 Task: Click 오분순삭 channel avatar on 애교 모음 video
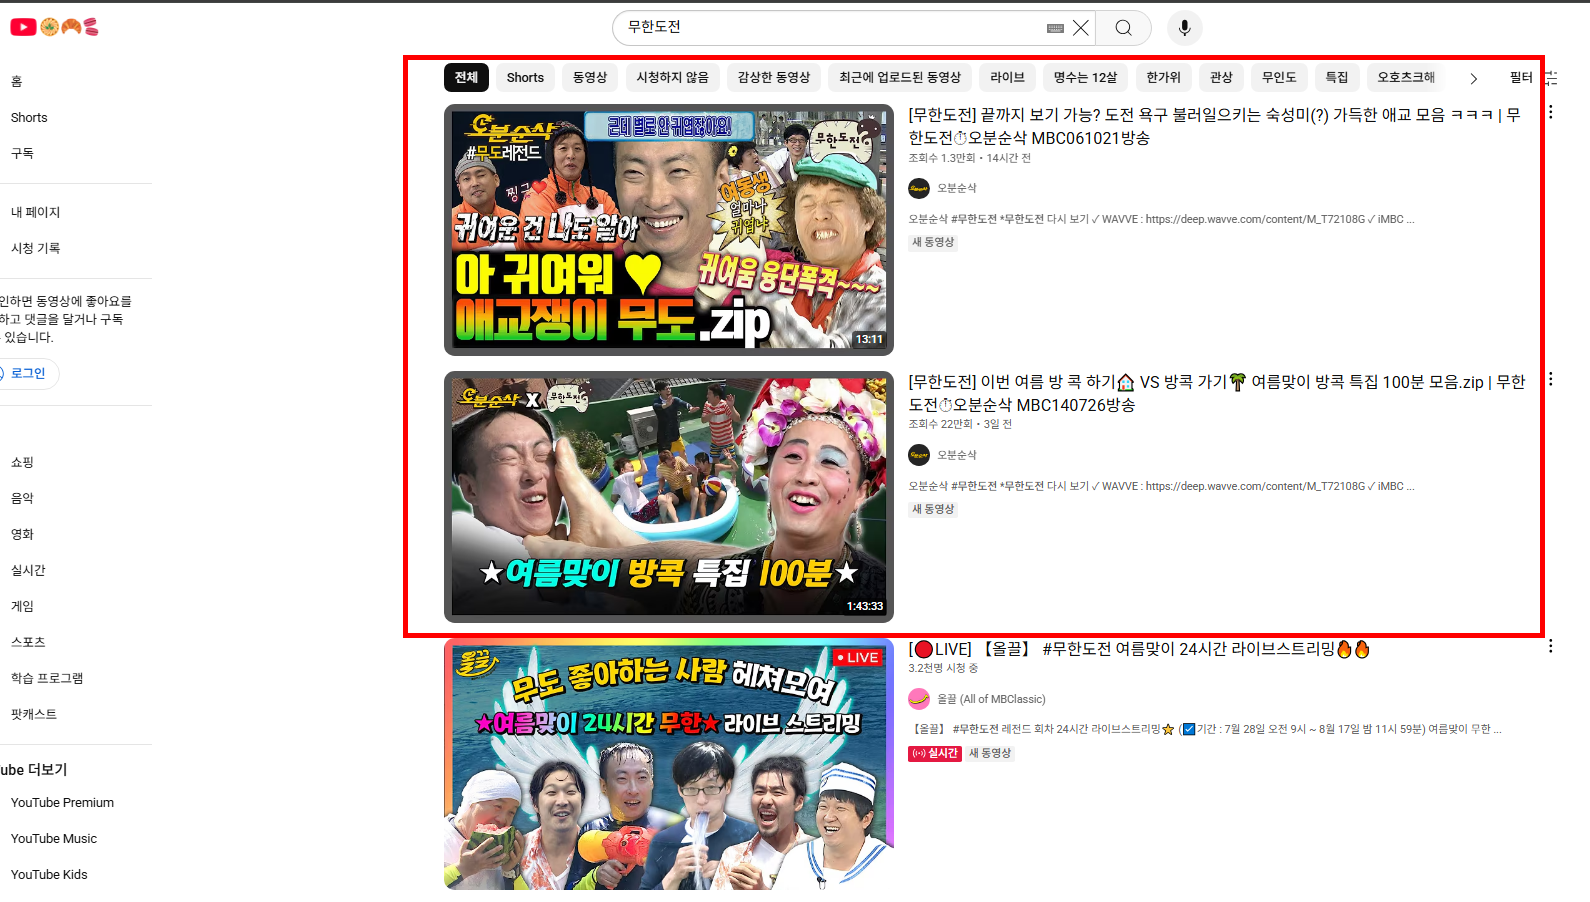919,188
